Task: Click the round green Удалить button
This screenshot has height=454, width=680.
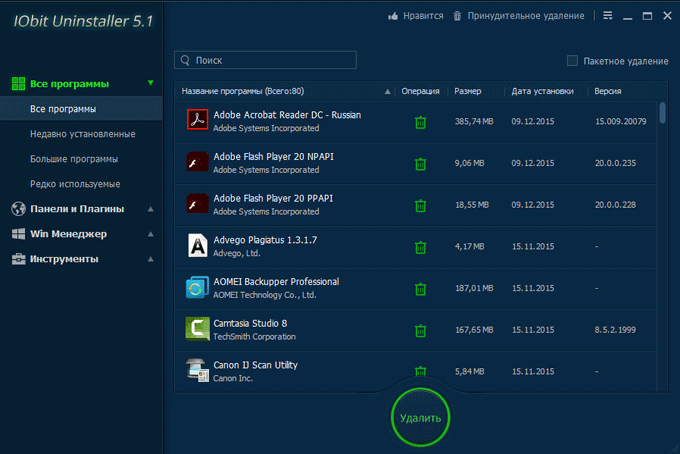Action: click(x=420, y=418)
